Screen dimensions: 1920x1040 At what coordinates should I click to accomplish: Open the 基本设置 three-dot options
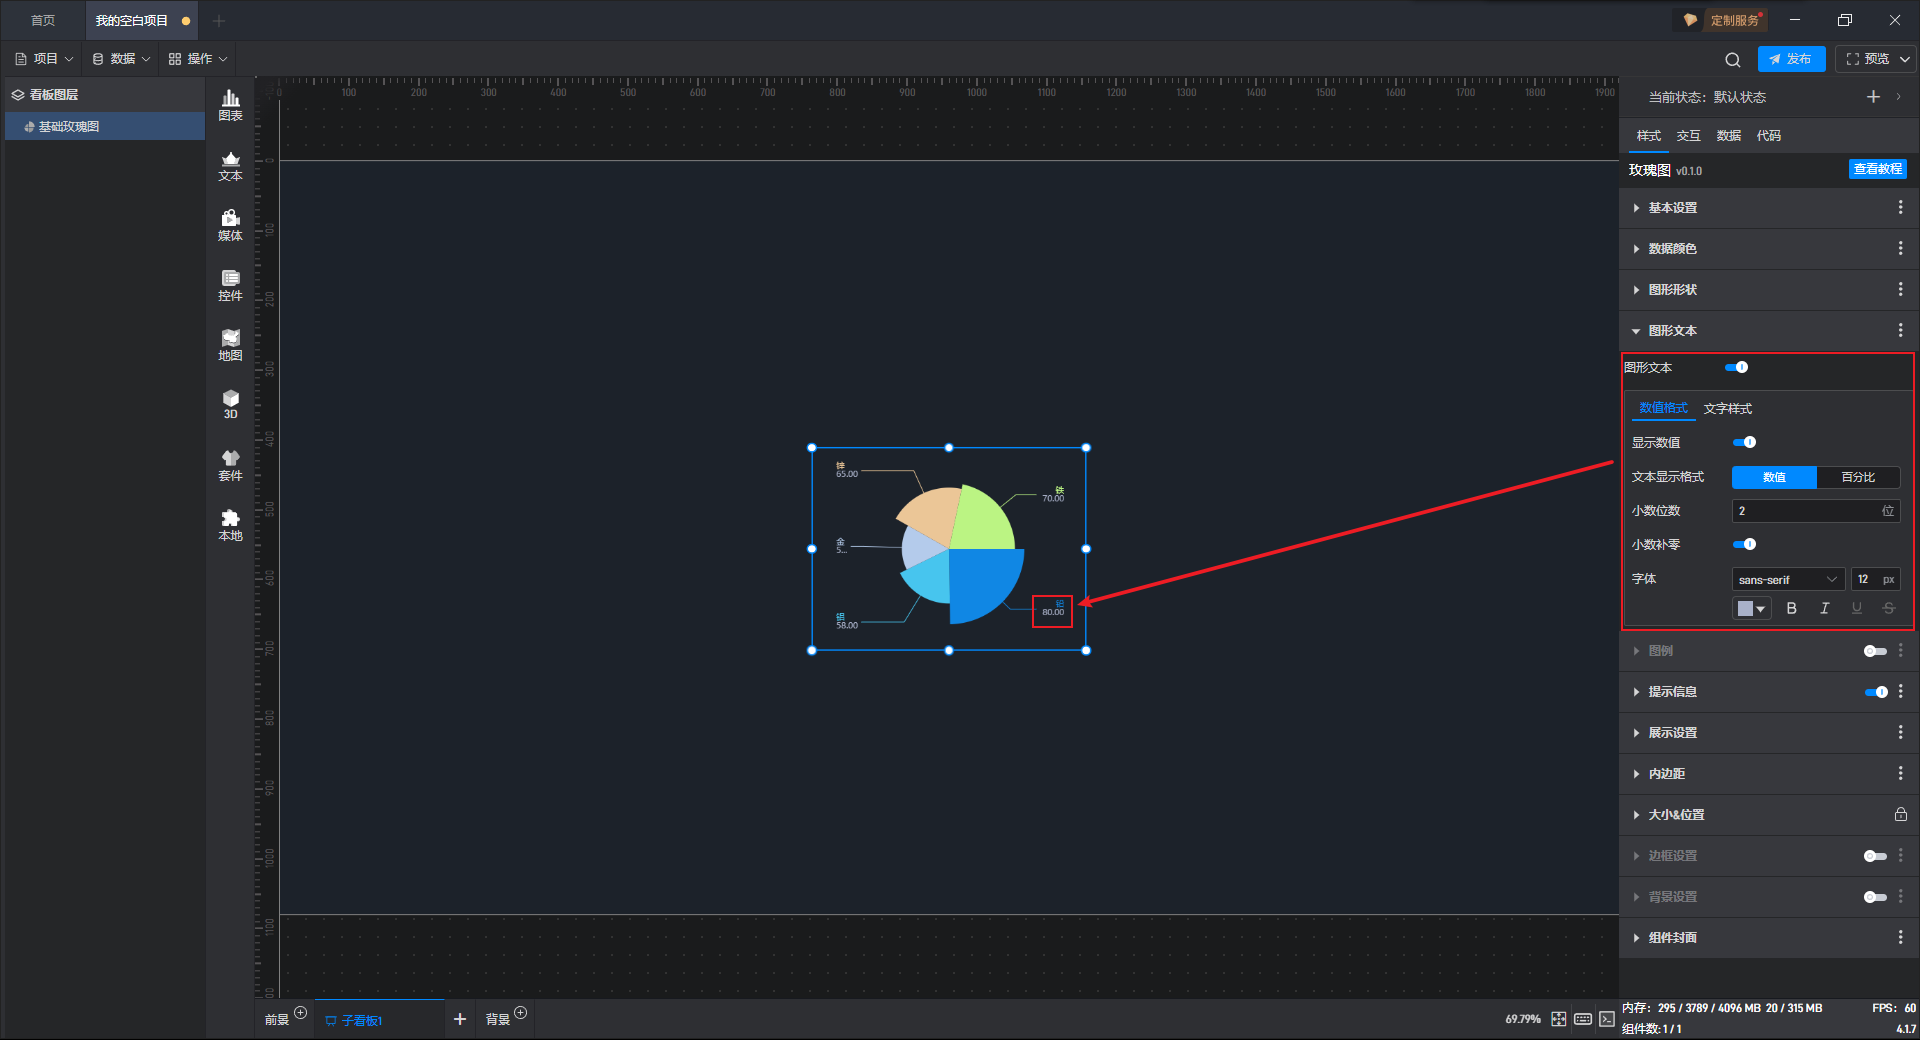pyautogui.click(x=1900, y=208)
